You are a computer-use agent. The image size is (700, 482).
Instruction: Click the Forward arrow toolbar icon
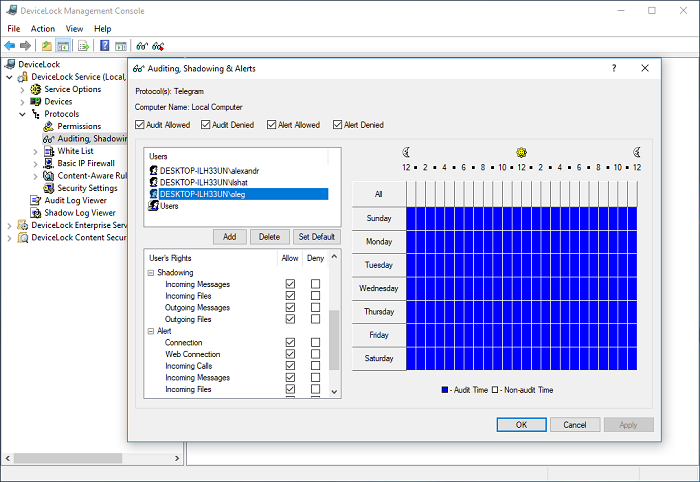point(25,46)
